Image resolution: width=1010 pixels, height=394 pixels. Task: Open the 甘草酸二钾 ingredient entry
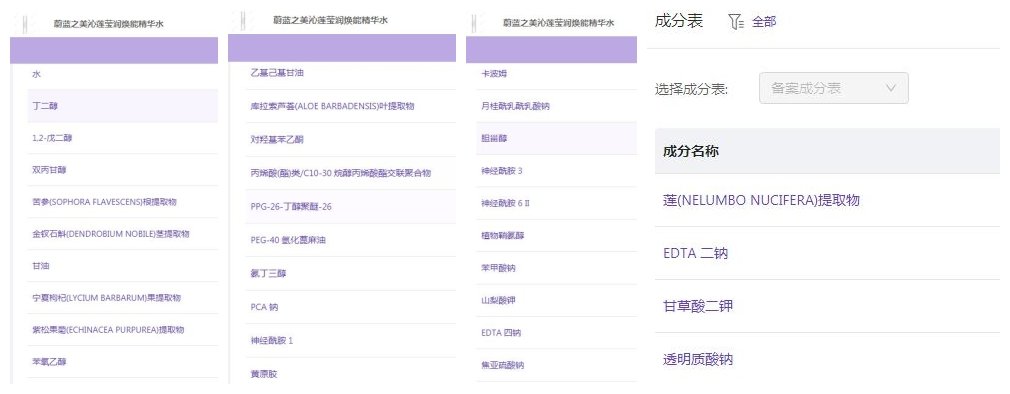pos(698,306)
